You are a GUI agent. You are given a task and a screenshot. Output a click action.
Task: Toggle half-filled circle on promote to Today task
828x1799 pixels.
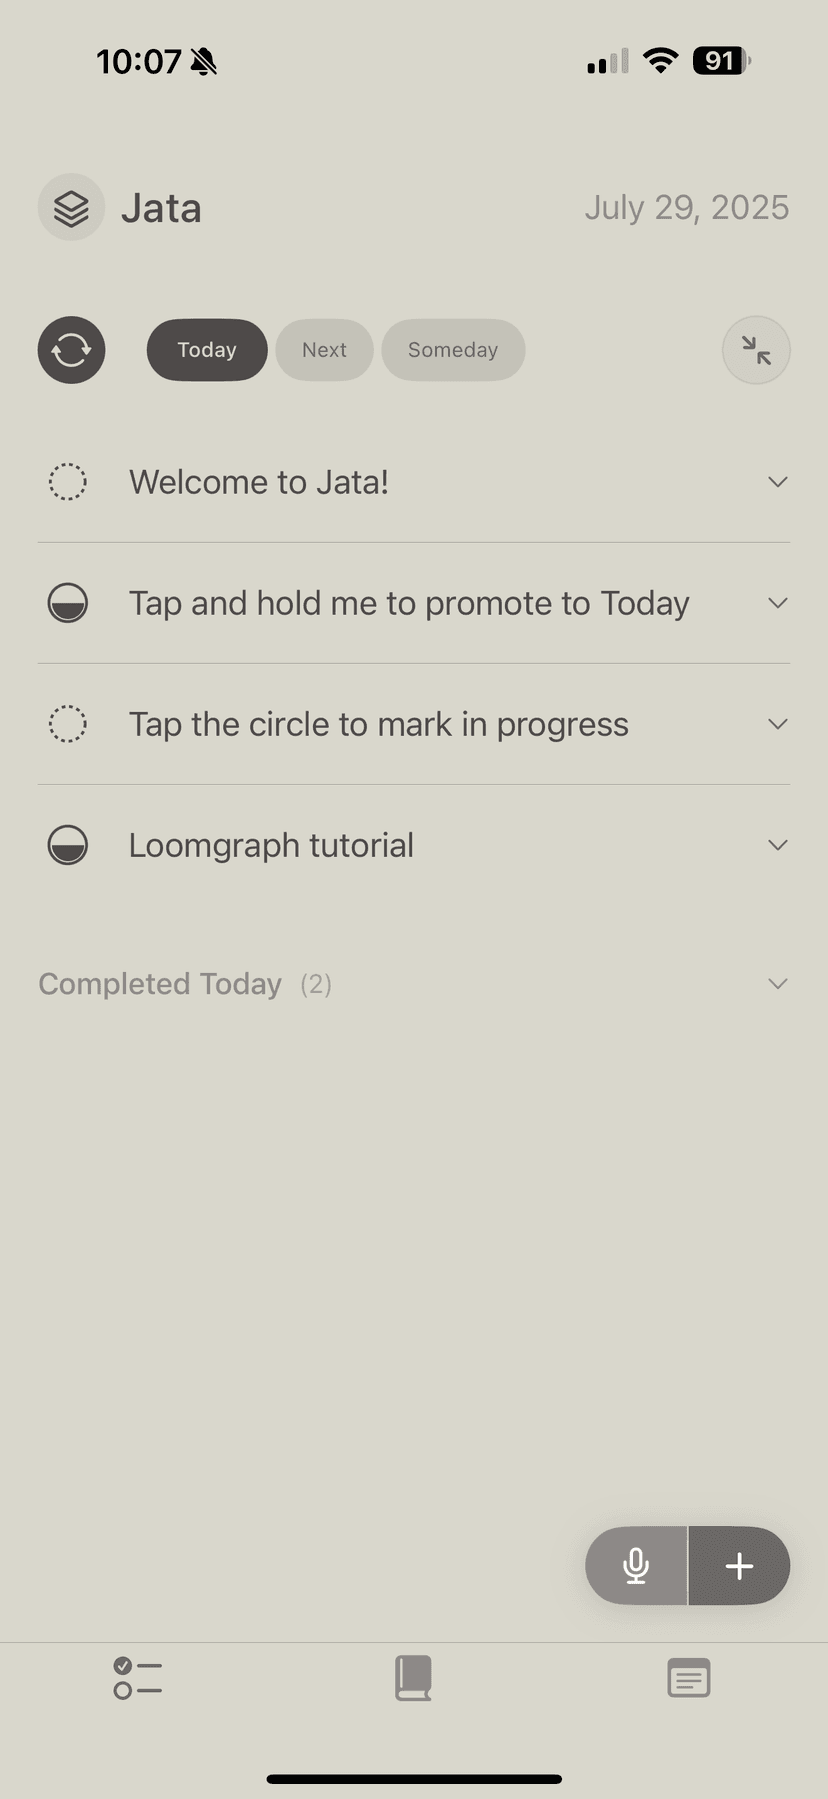click(x=68, y=603)
